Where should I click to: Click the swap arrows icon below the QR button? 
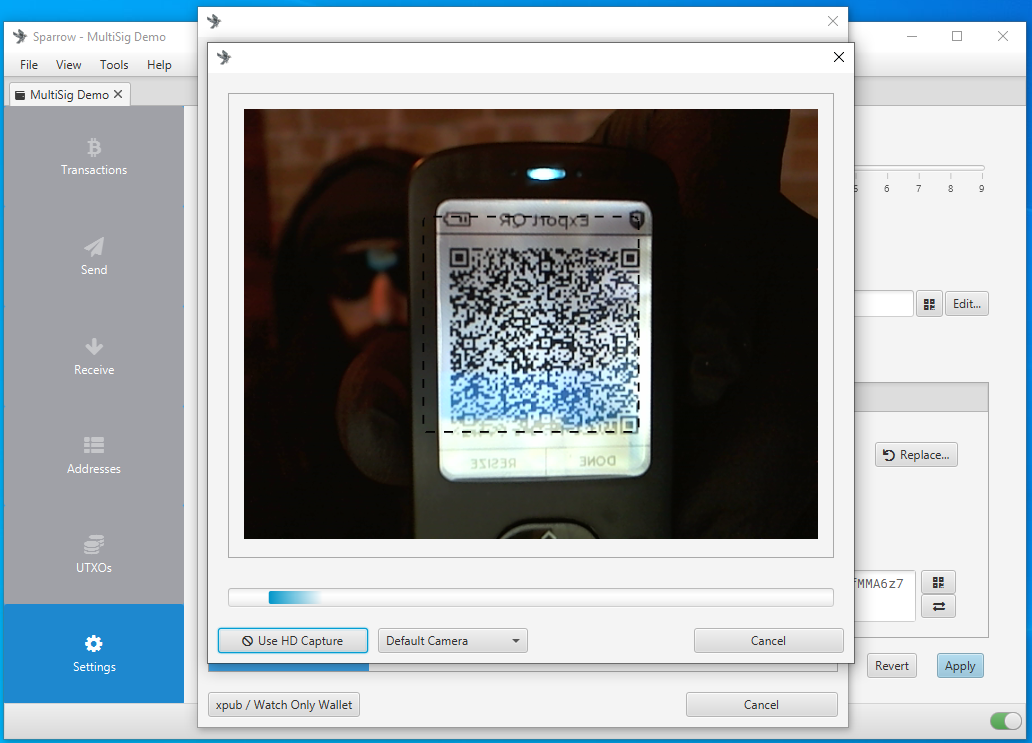[x=938, y=607]
